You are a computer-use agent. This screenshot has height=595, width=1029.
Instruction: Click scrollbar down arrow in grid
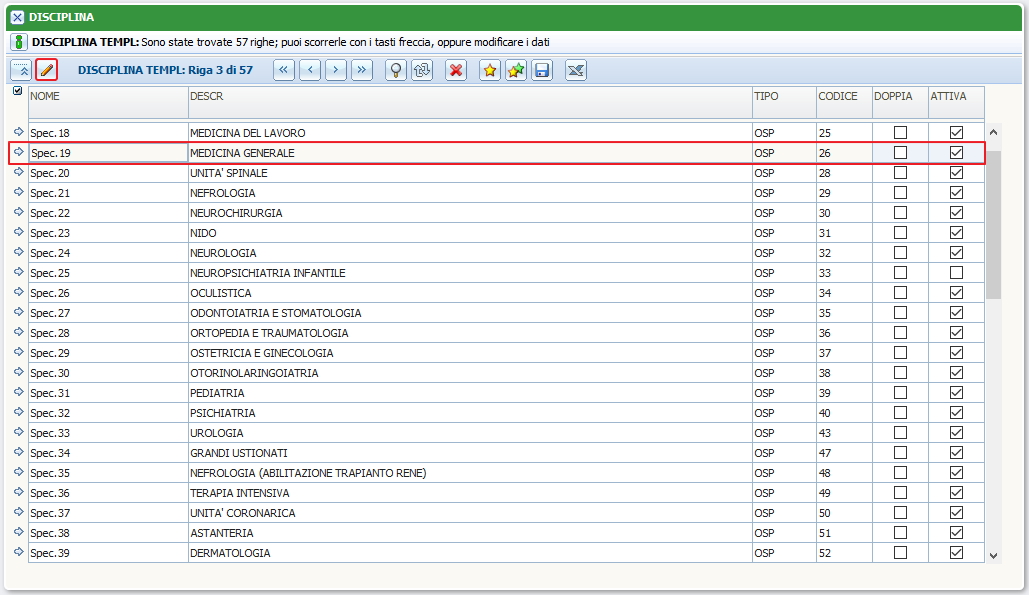pyautogui.click(x=993, y=555)
